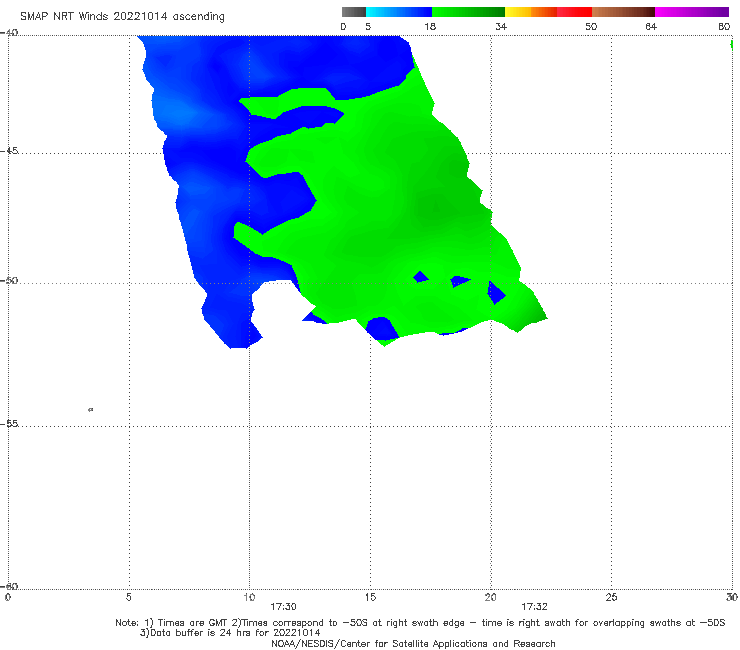This screenshot has height=650, width=740.
Task: Click the small island marker near -55 latitude
Action: click(x=91, y=409)
